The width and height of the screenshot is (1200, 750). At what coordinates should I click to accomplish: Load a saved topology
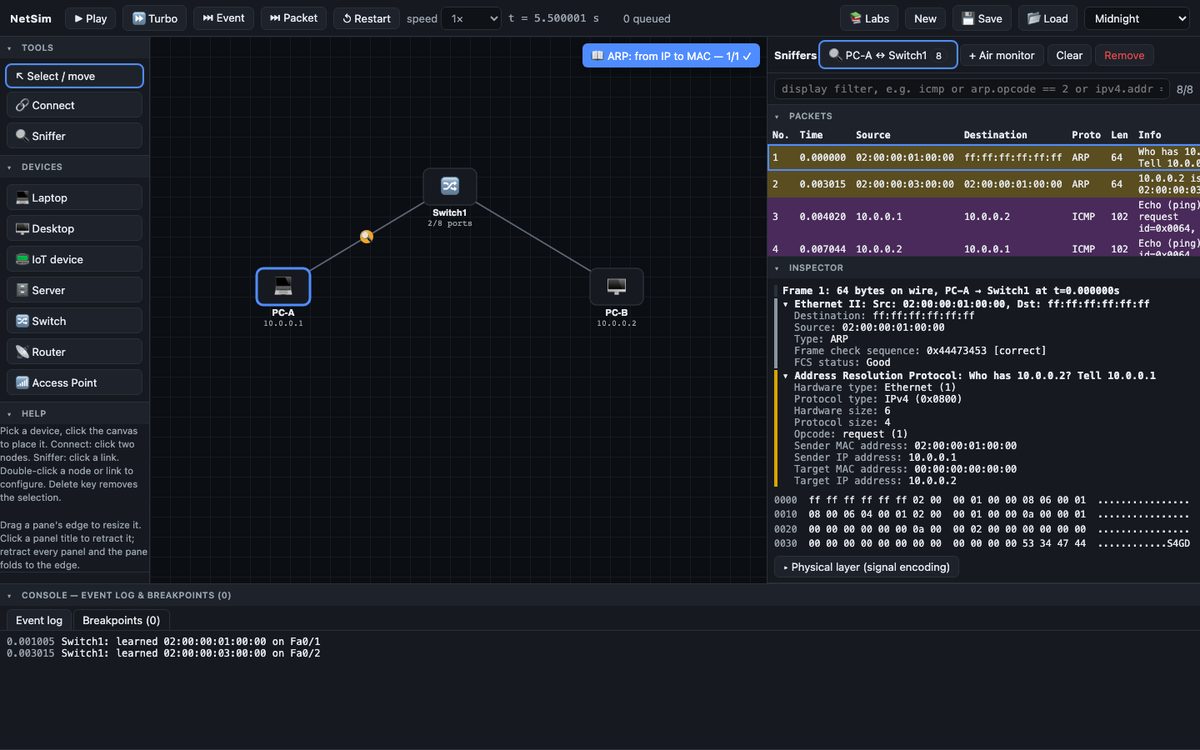click(x=1047, y=18)
